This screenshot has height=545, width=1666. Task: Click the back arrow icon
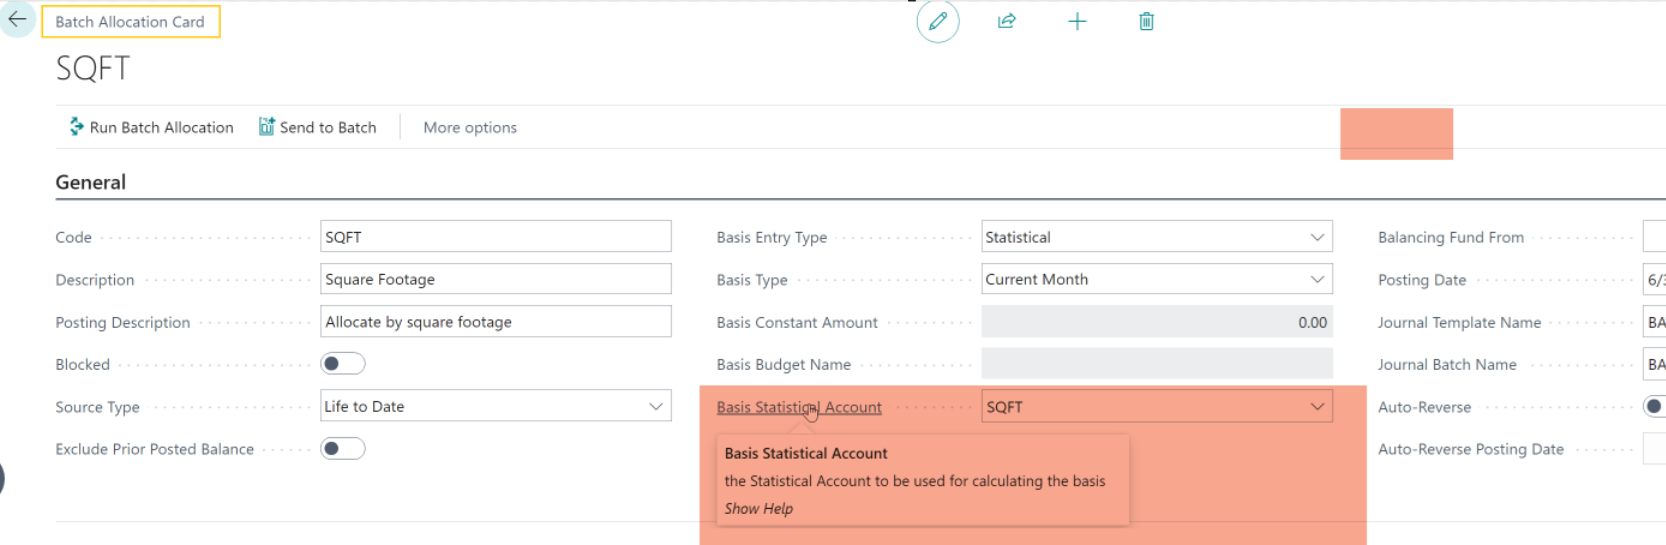[17, 20]
